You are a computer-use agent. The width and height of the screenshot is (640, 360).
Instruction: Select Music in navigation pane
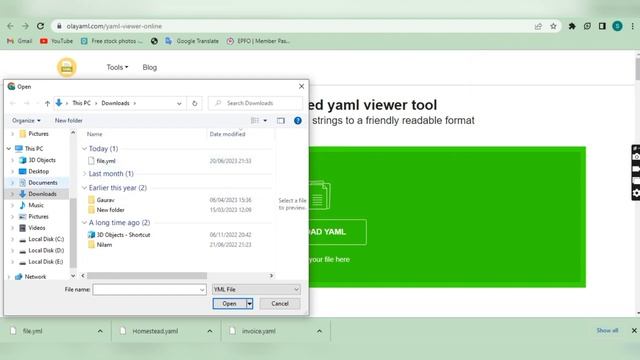pyautogui.click(x=36, y=205)
